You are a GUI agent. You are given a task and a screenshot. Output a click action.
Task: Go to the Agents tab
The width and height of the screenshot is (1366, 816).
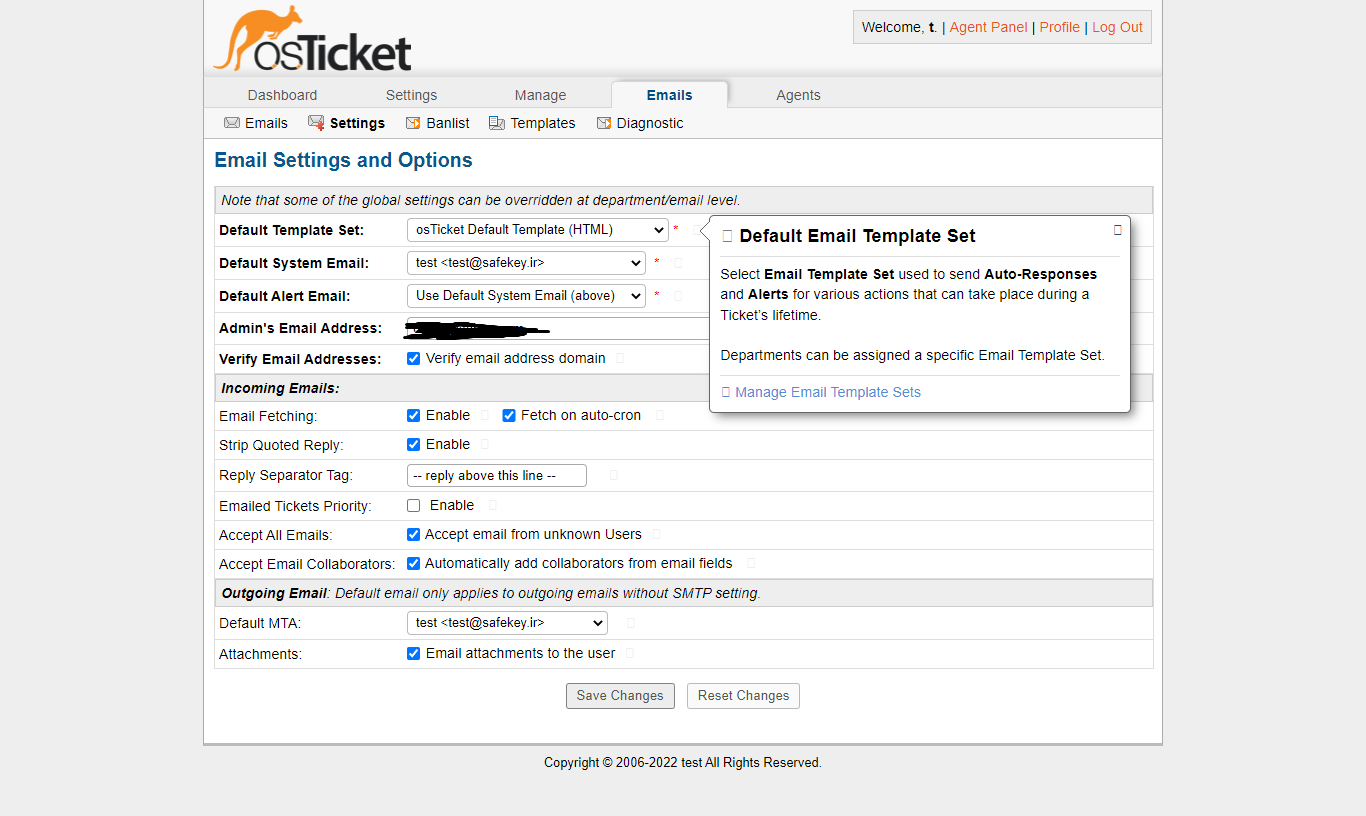point(798,95)
